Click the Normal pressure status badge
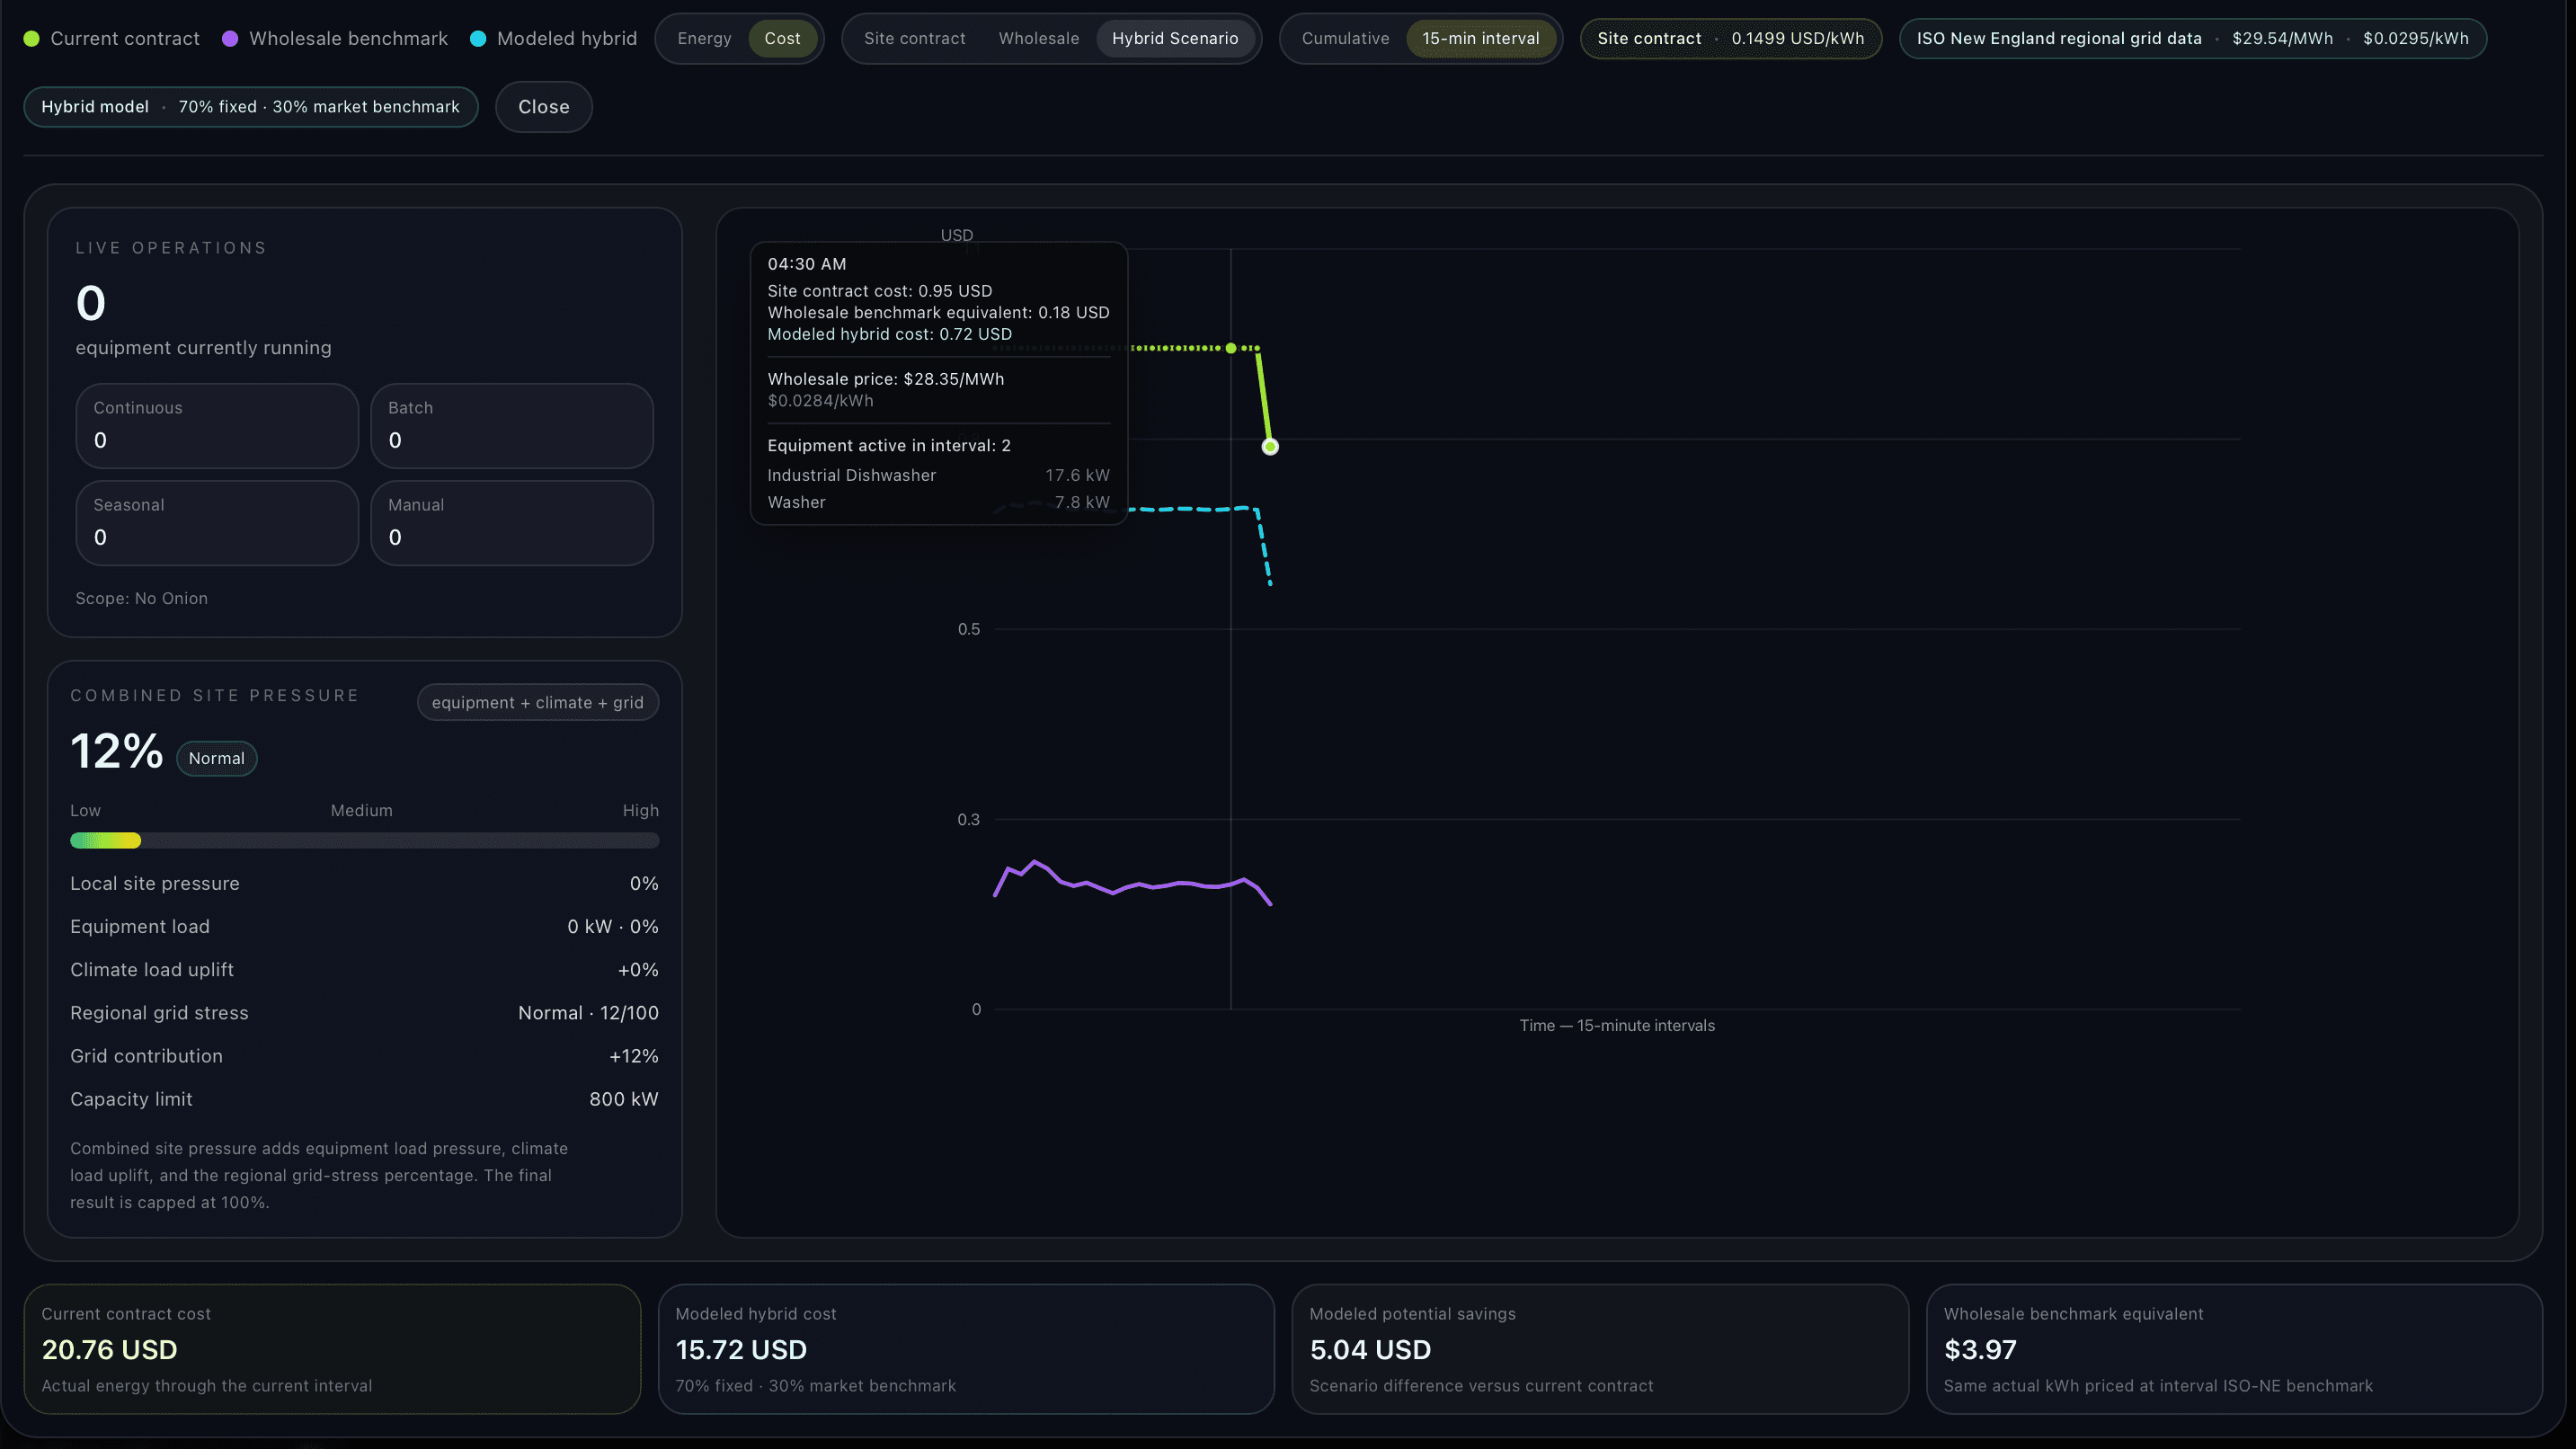This screenshot has width=2576, height=1449. 217,758
